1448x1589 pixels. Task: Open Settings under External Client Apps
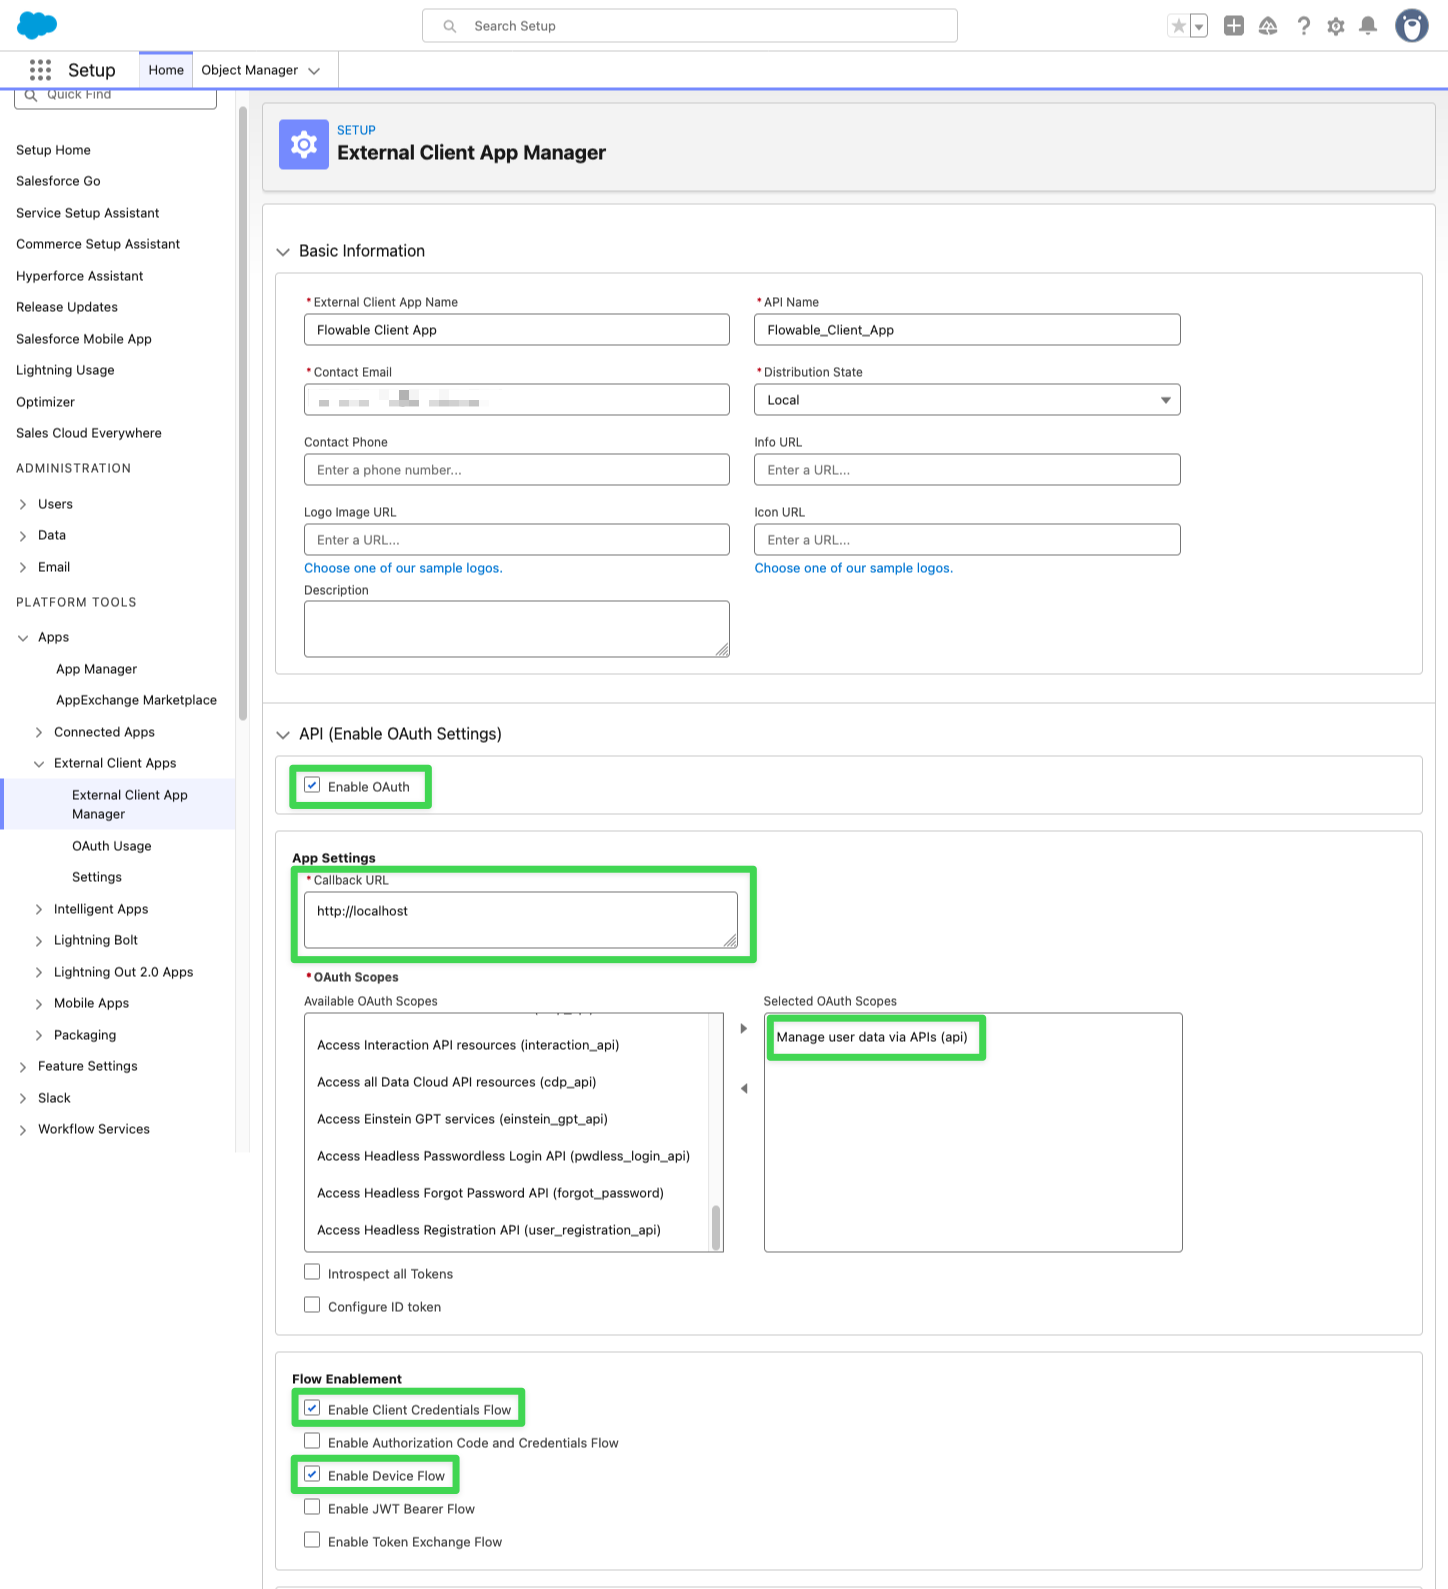(x=97, y=877)
